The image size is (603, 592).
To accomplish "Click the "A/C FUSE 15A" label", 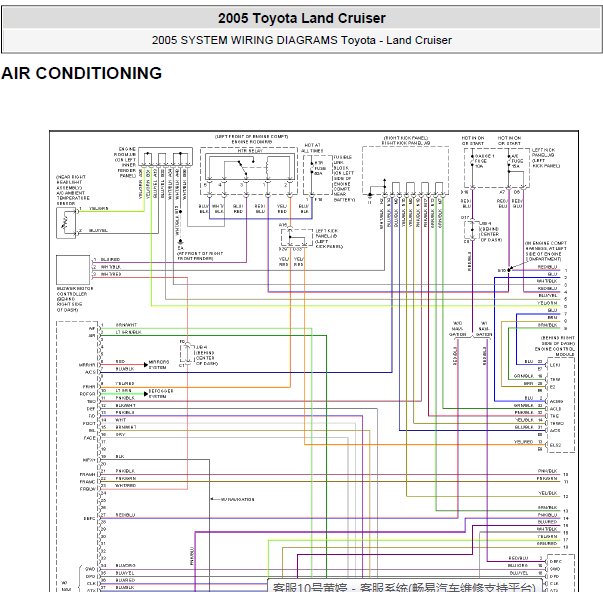I will [x=517, y=161].
